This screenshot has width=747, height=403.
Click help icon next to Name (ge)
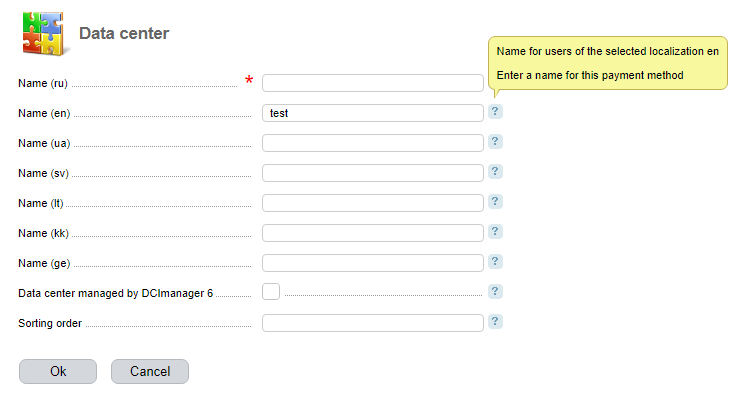[495, 262]
